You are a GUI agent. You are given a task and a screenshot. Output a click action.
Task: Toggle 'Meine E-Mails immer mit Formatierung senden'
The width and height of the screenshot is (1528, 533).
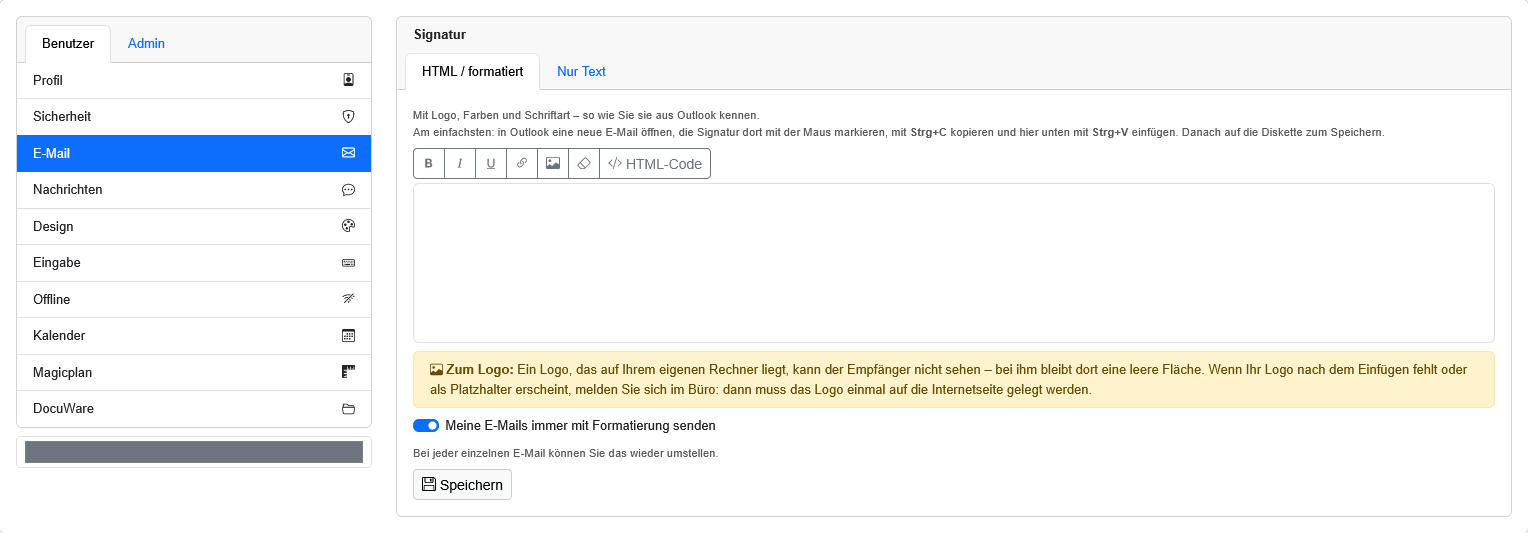coord(426,425)
